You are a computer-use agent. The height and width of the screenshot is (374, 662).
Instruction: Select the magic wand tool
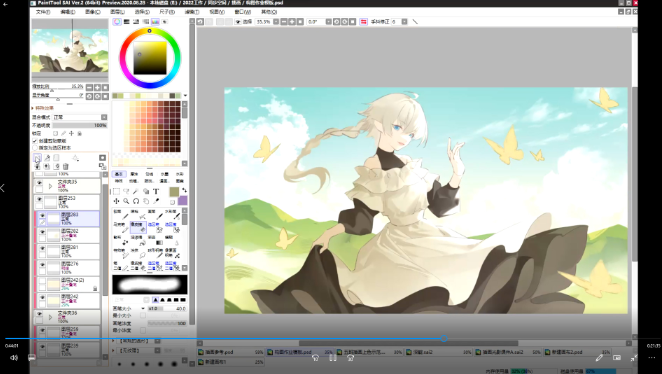click(x=136, y=191)
